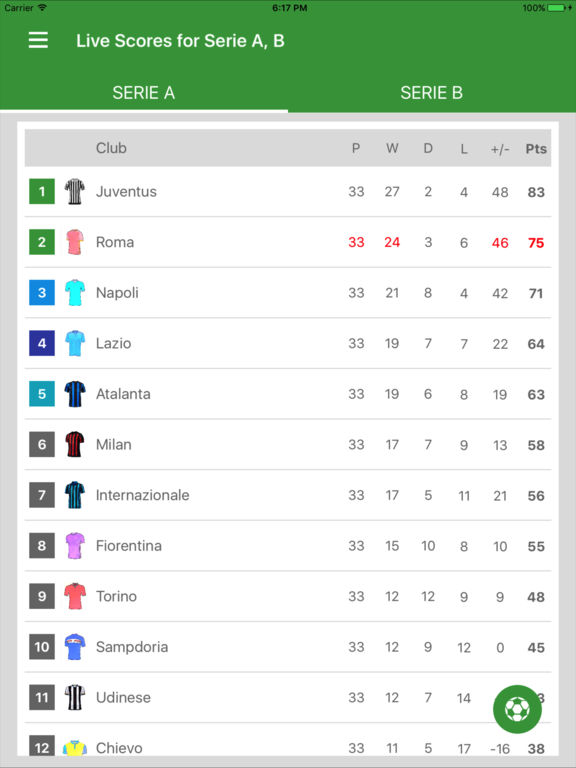
Task: Switch to the SERIE B tab
Action: point(432,93)
